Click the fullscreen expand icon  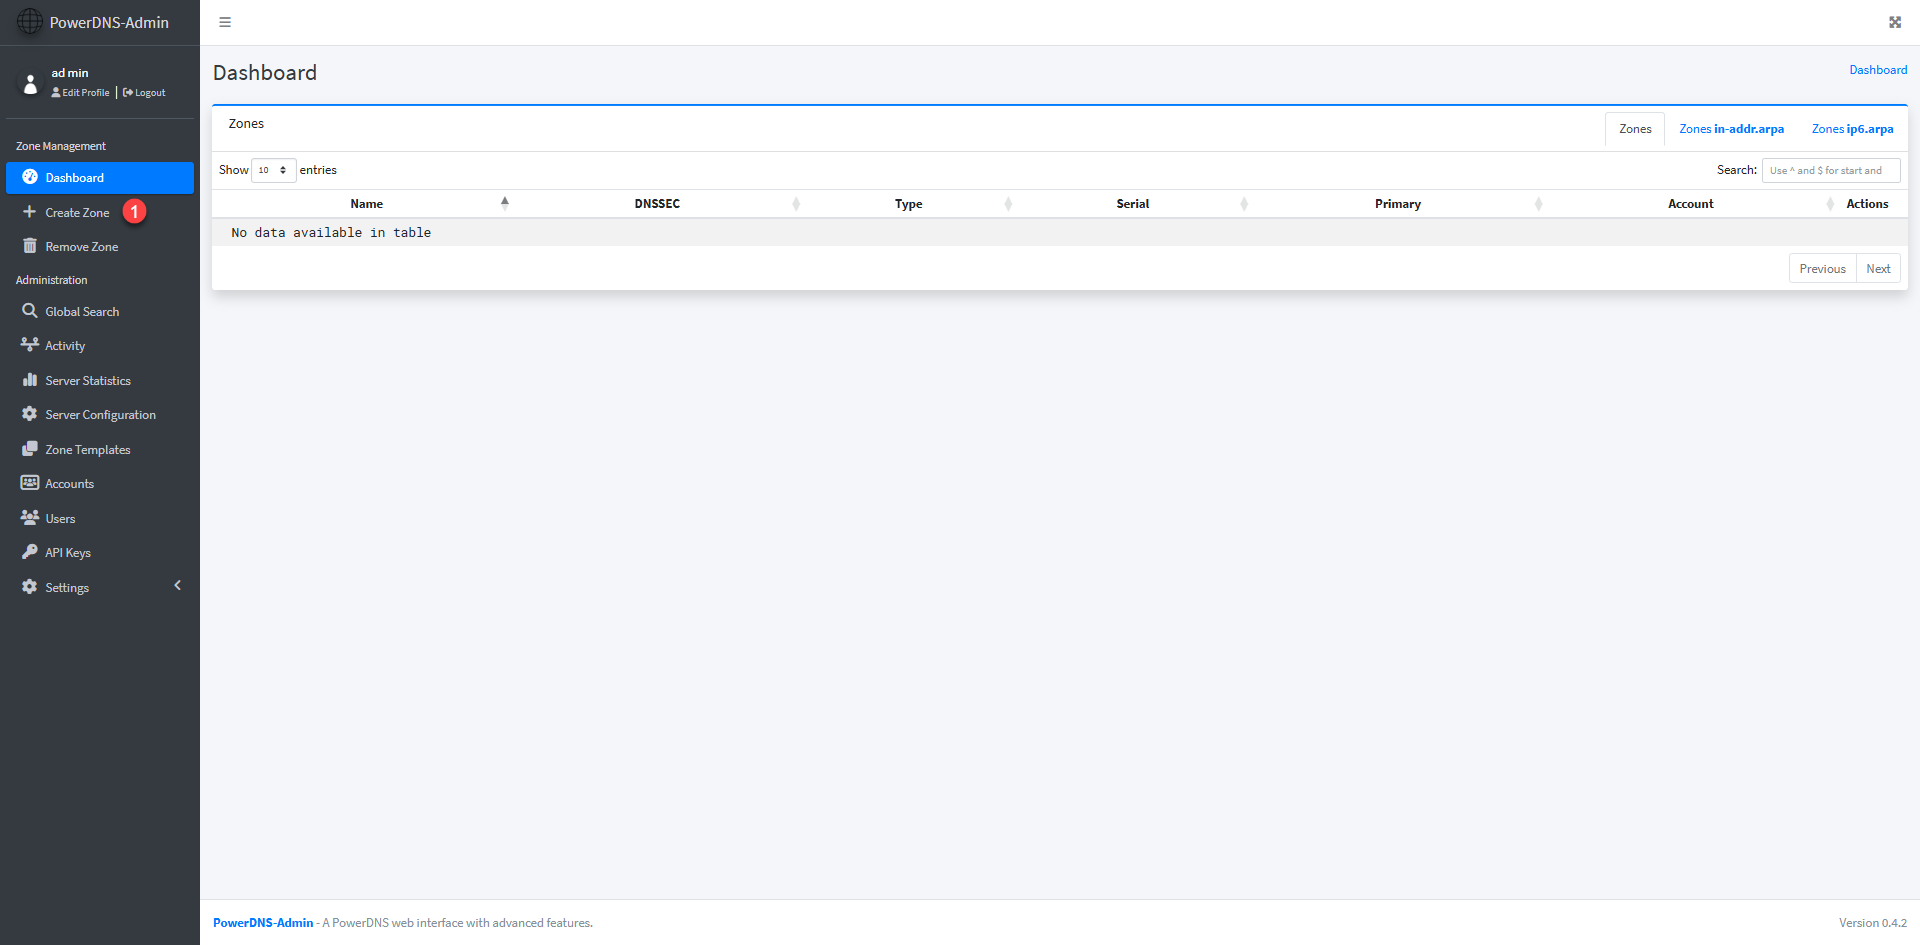coord(1894,22)
